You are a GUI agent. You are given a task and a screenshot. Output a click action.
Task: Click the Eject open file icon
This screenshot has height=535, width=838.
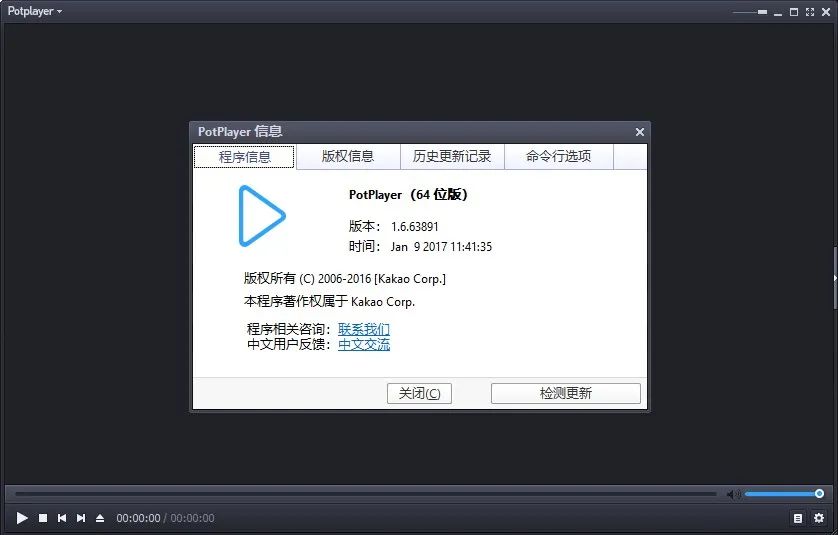[100, 518]
